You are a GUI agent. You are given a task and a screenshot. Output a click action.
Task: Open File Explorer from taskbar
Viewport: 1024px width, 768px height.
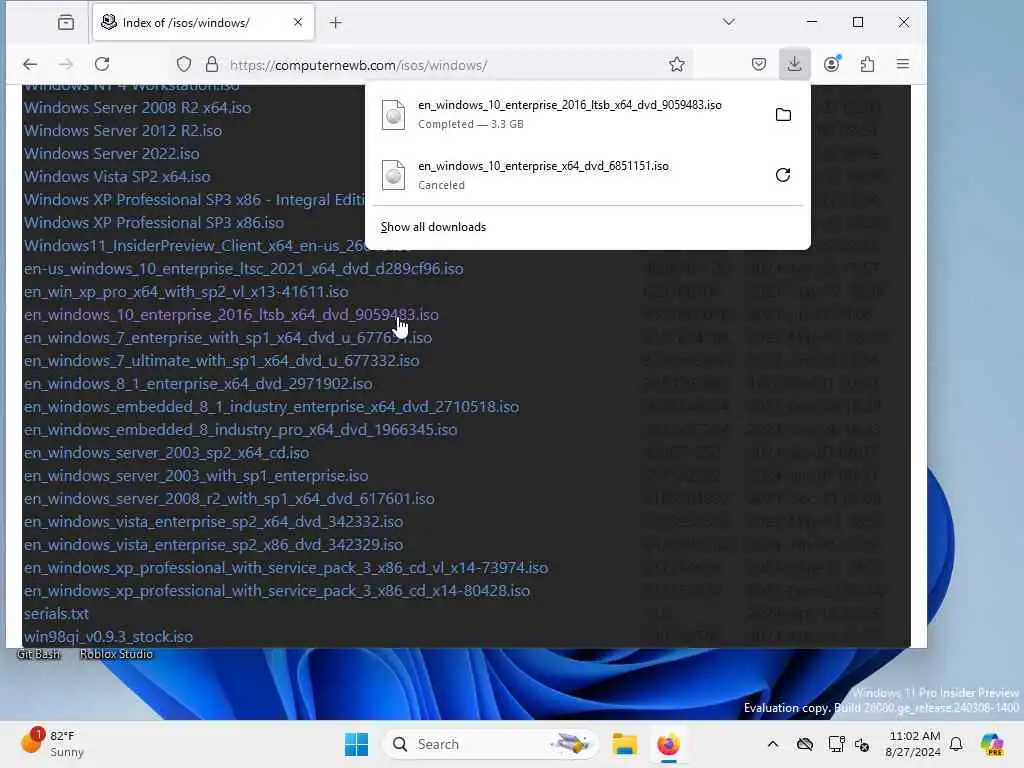tap(624, 744)
